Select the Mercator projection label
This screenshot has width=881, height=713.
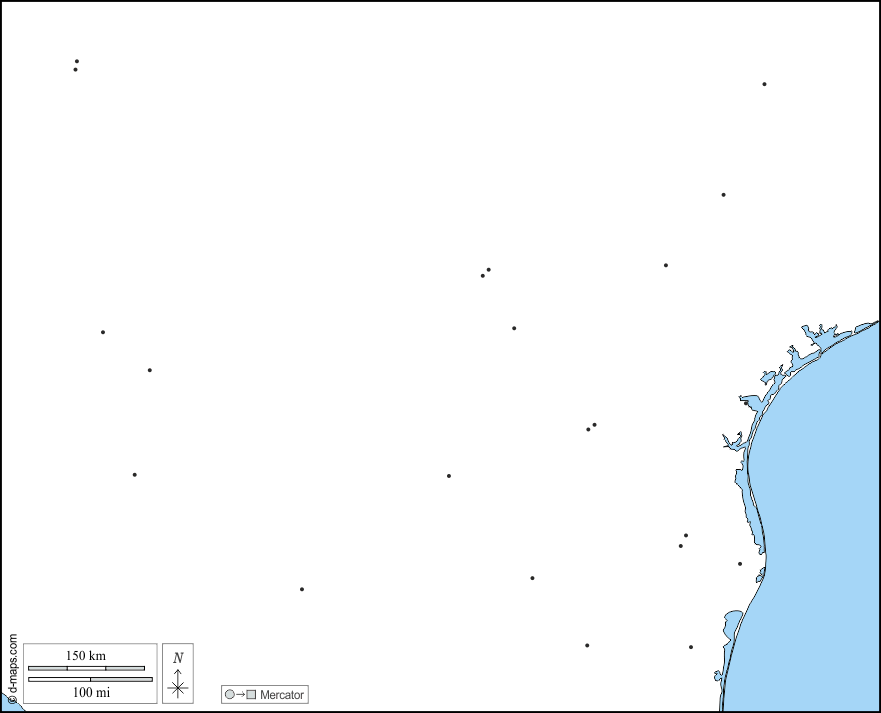(282, 695)
